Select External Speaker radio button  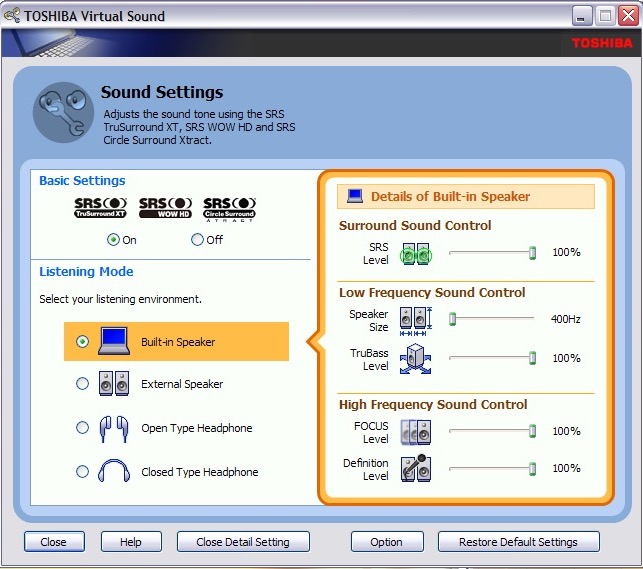[82, 384]
